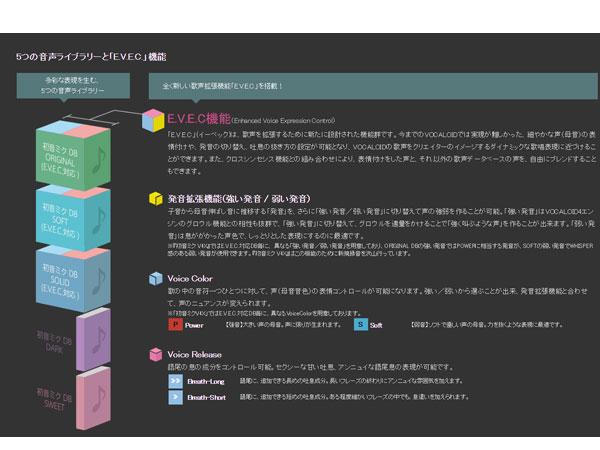Click the Breath-Long label text

[206, 382]
